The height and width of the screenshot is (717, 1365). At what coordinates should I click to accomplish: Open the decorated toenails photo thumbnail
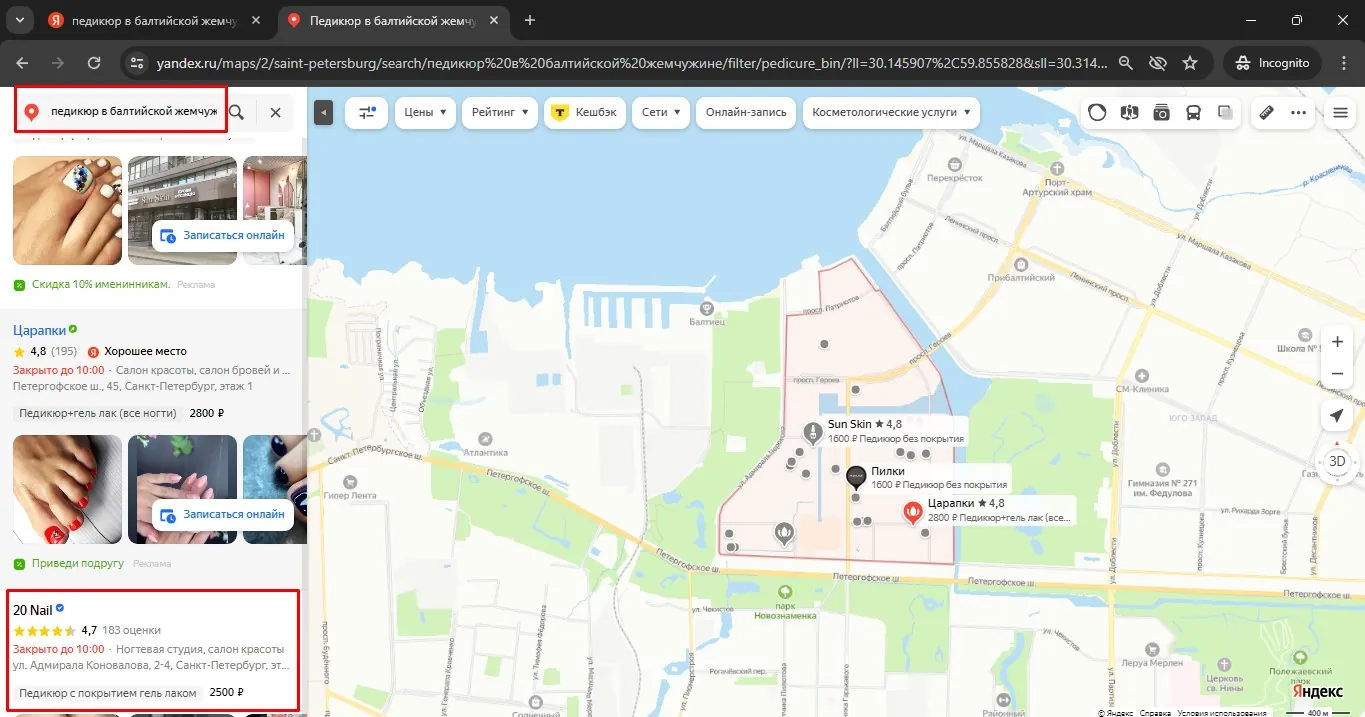click(x=67, y=209)
